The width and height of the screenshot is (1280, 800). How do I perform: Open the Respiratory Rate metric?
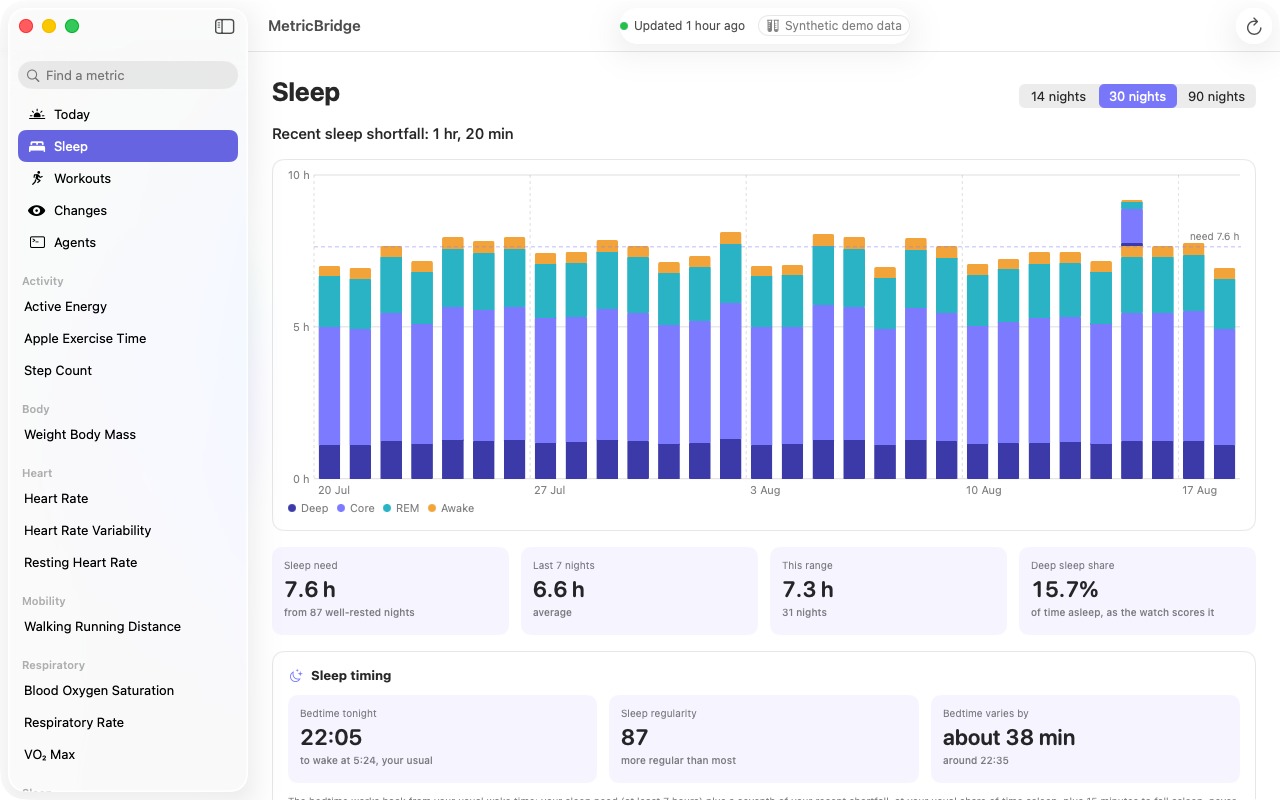[128, 722]
